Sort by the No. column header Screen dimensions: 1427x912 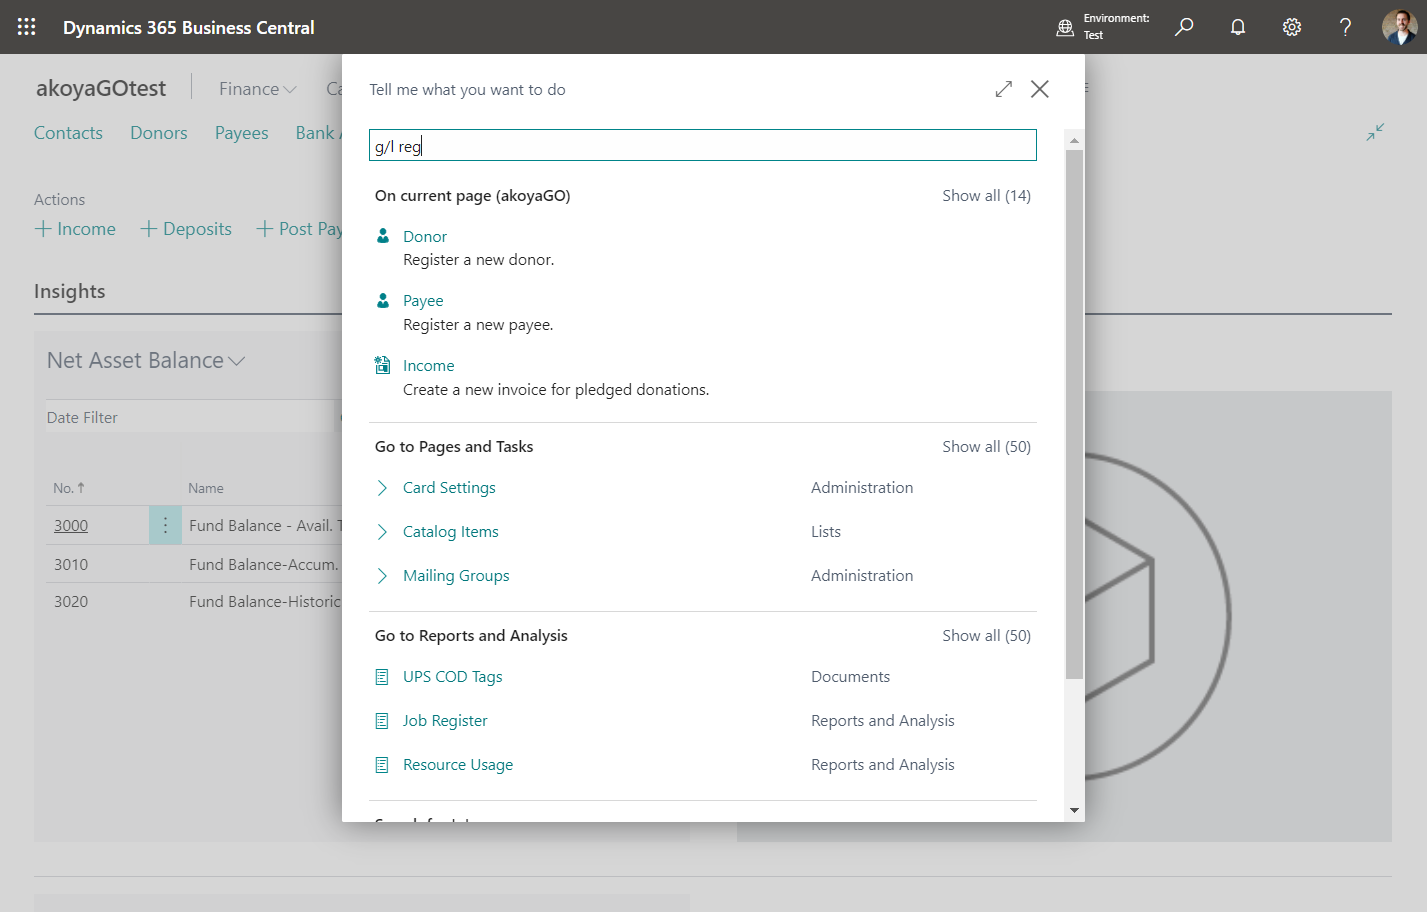(69, 488)
